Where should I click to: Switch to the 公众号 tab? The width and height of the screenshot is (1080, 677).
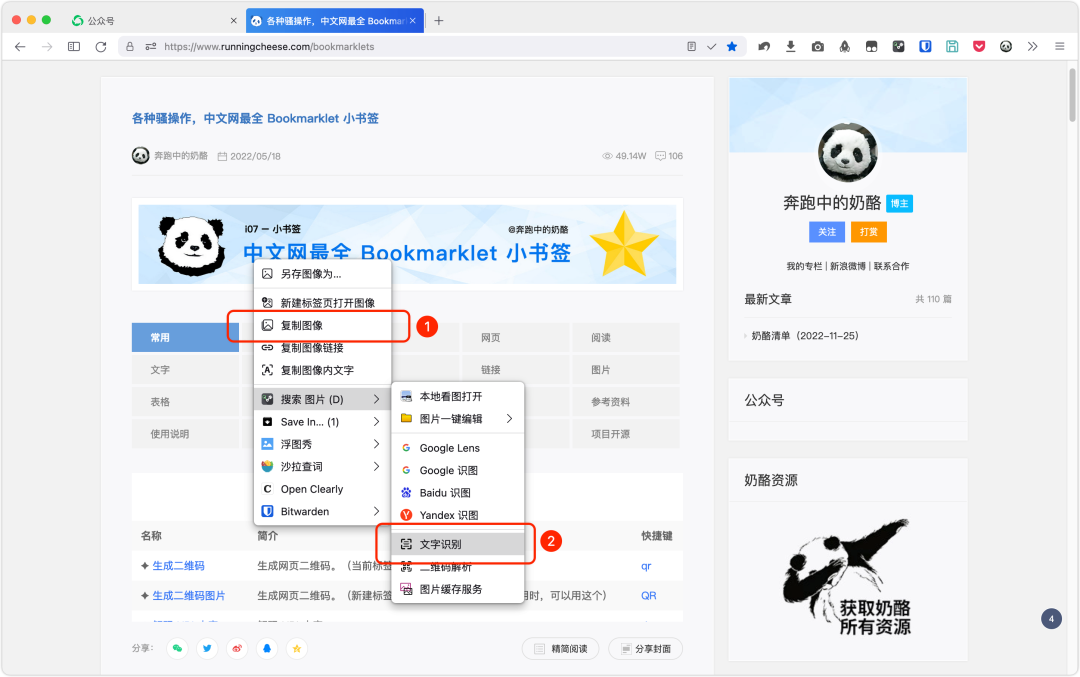(x=156, y=21)
